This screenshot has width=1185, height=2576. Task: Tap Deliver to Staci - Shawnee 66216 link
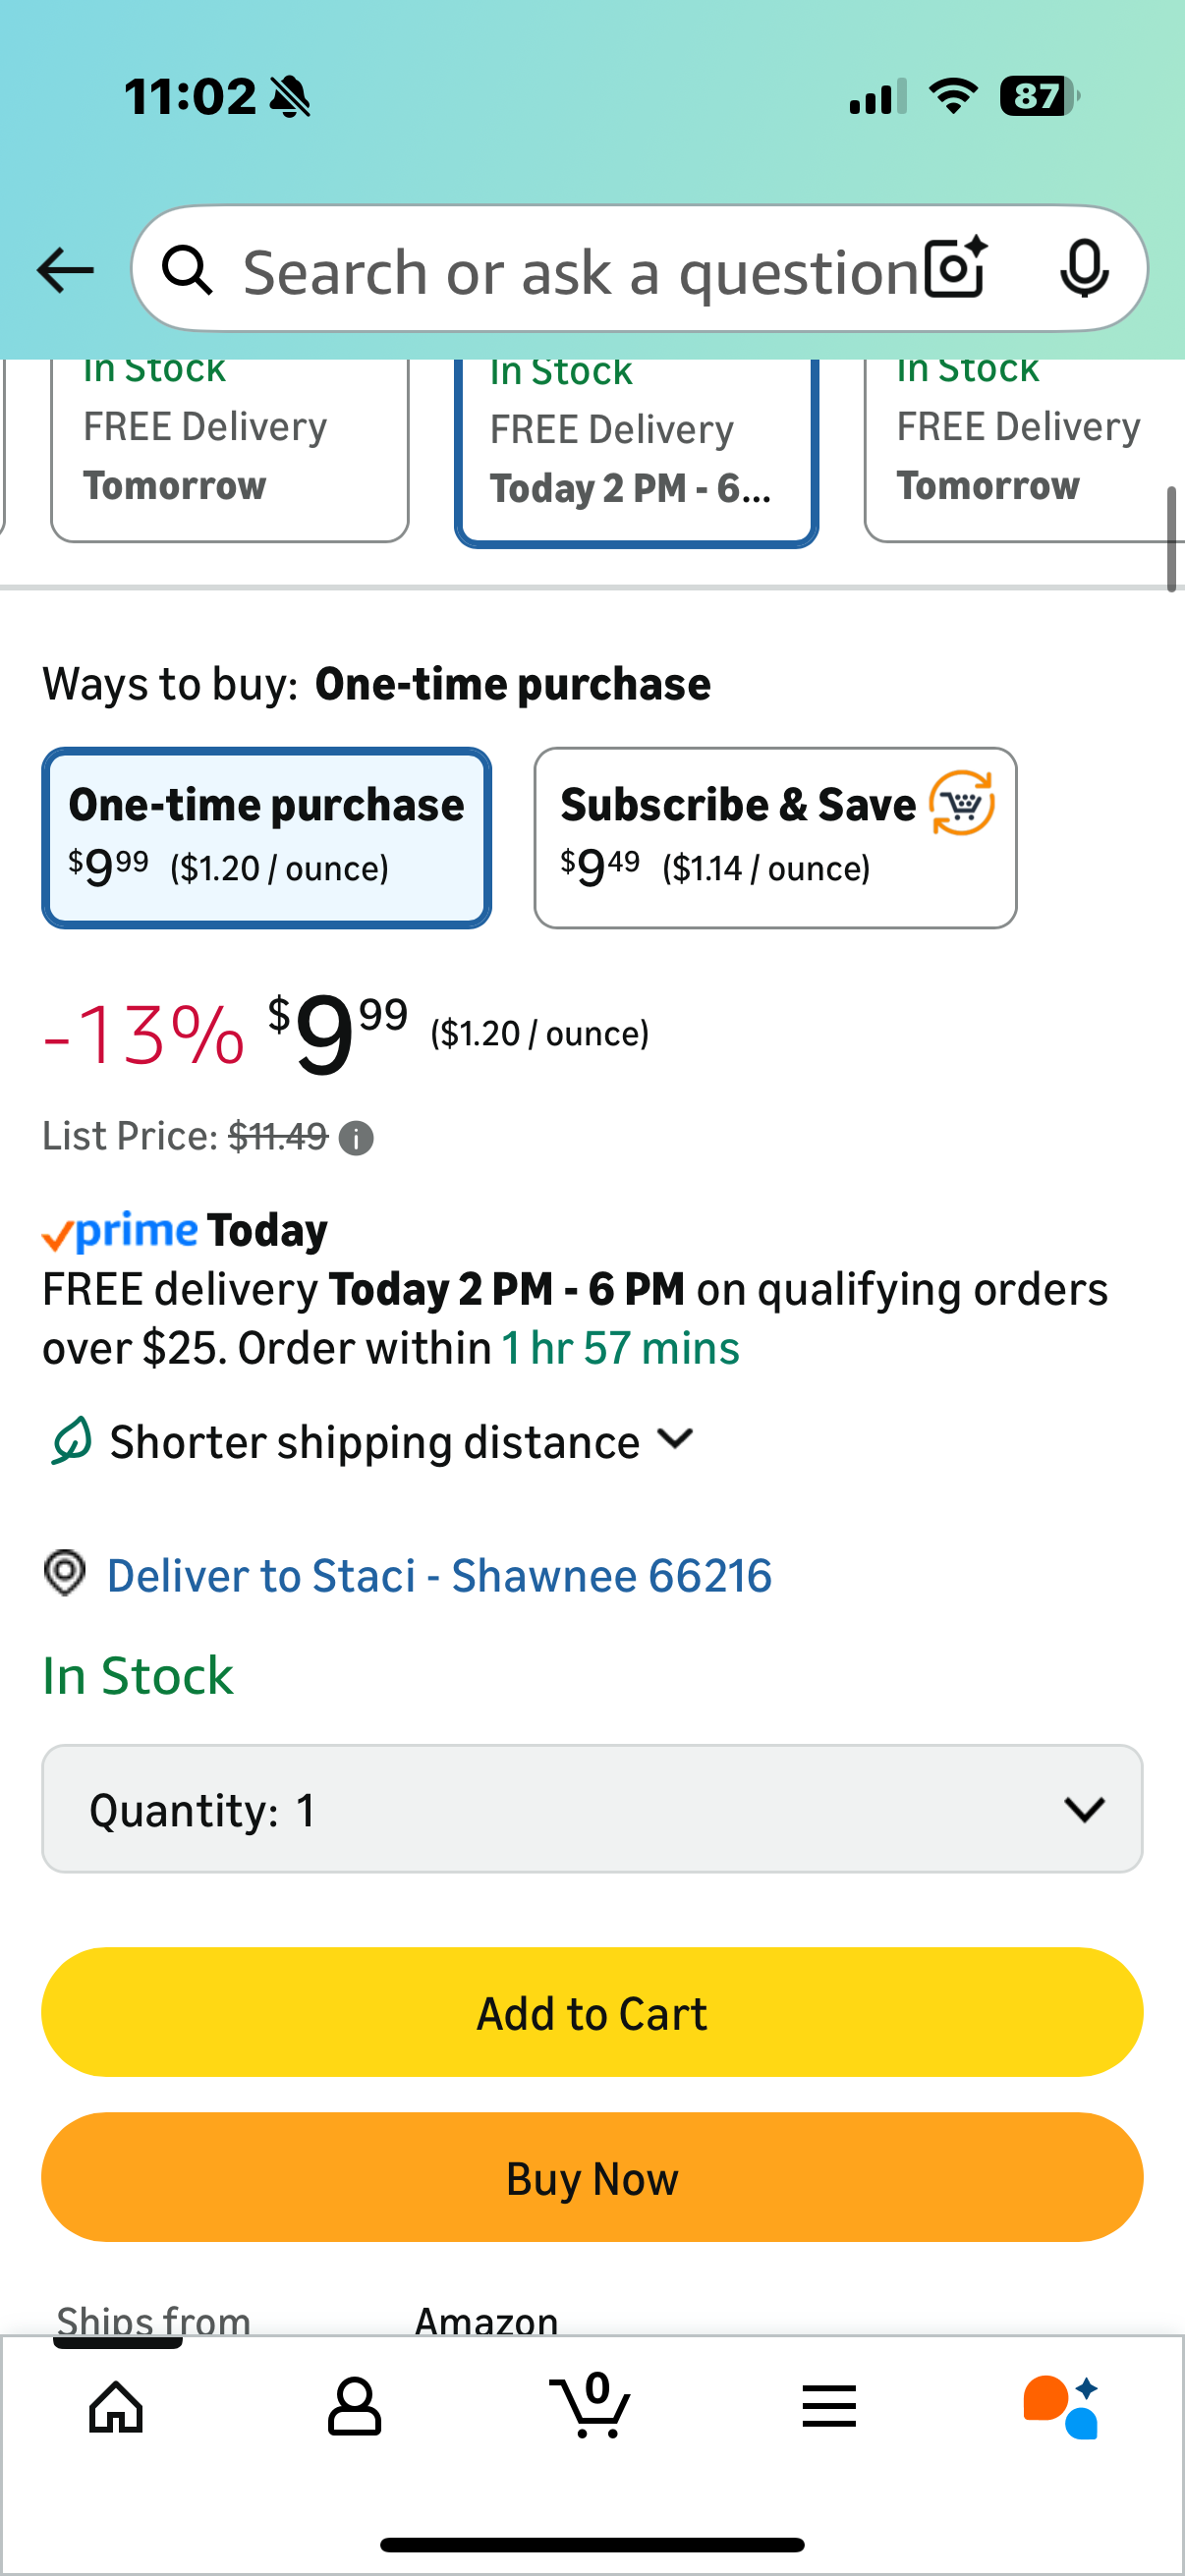click(438, 1575)
